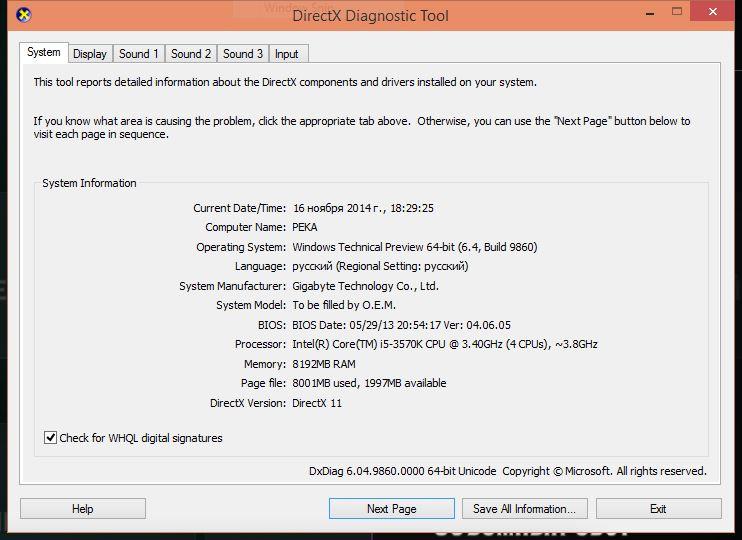Go to the Sound 3 tab
This screenshot has width=742, height=540.
click(243, 54)
